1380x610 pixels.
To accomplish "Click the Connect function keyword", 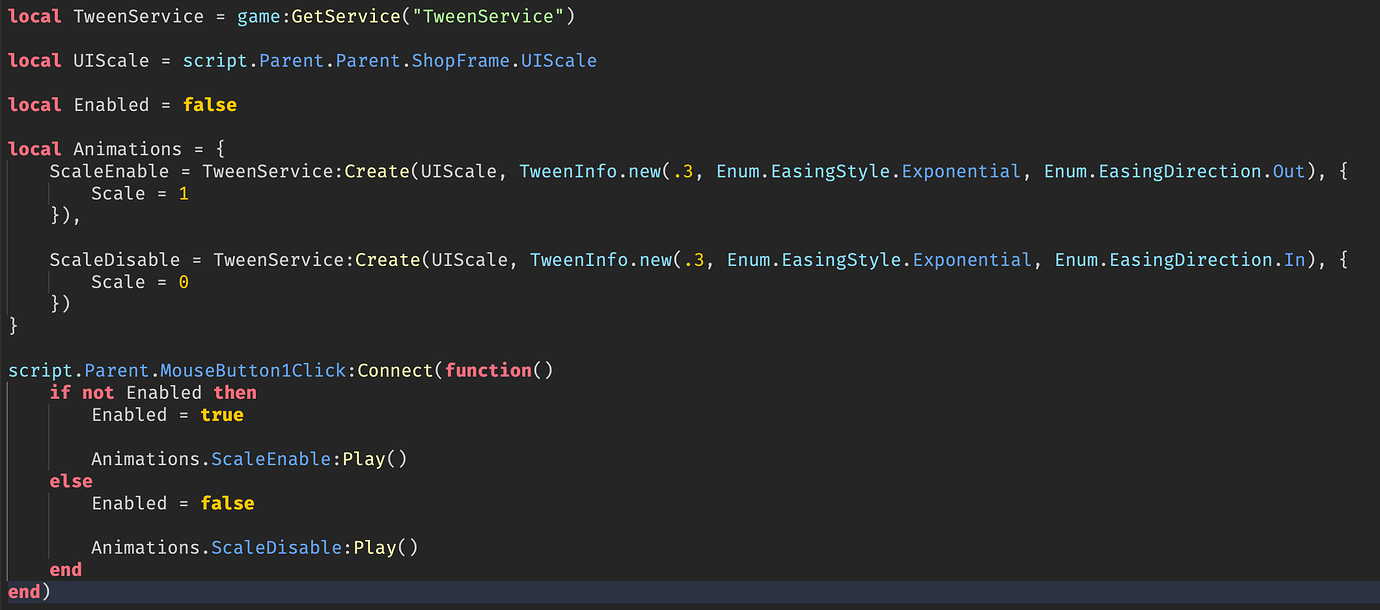I will click(394, 369).
